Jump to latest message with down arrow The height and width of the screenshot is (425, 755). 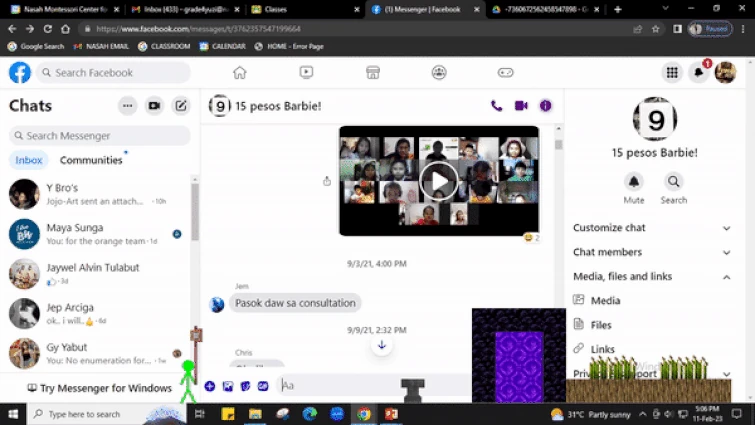(382, 345)
